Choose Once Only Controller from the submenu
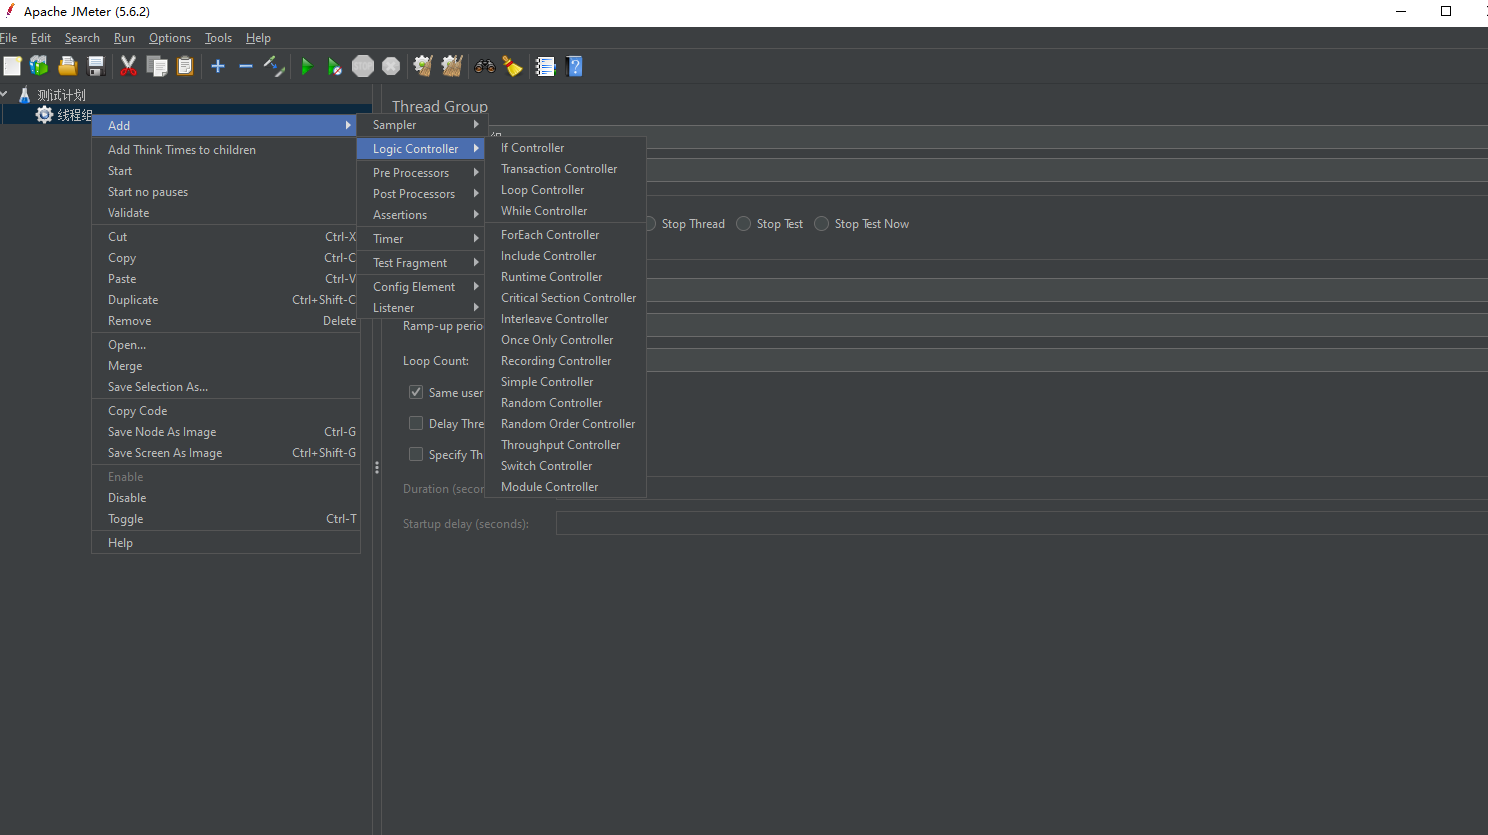 (566, 340)
